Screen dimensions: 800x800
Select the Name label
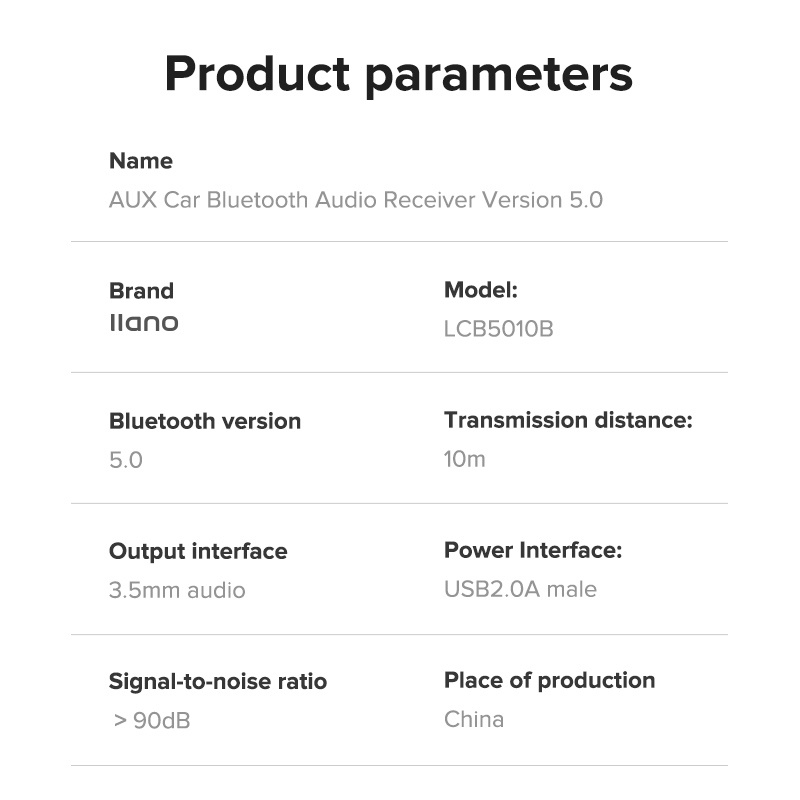140,161
